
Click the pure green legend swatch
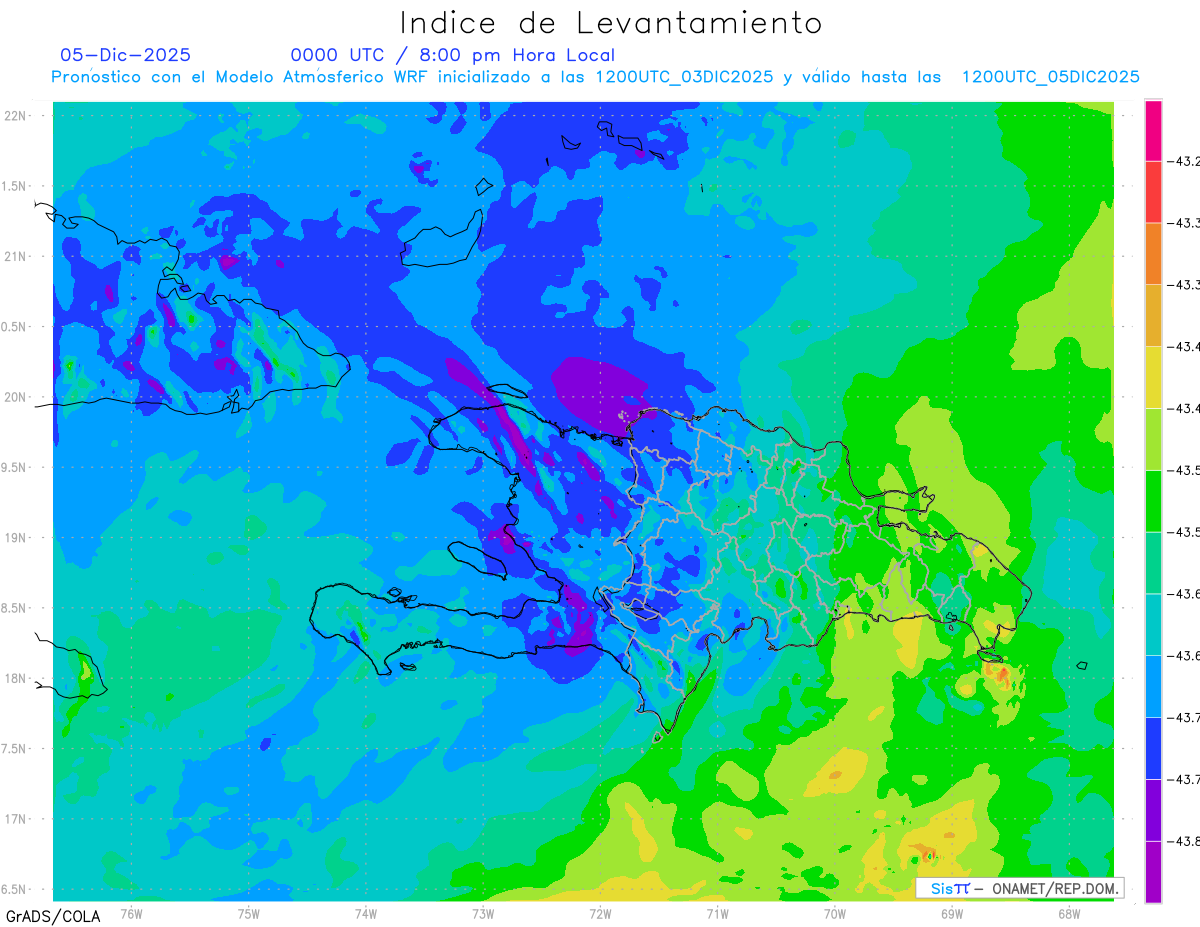(1153, 500)
